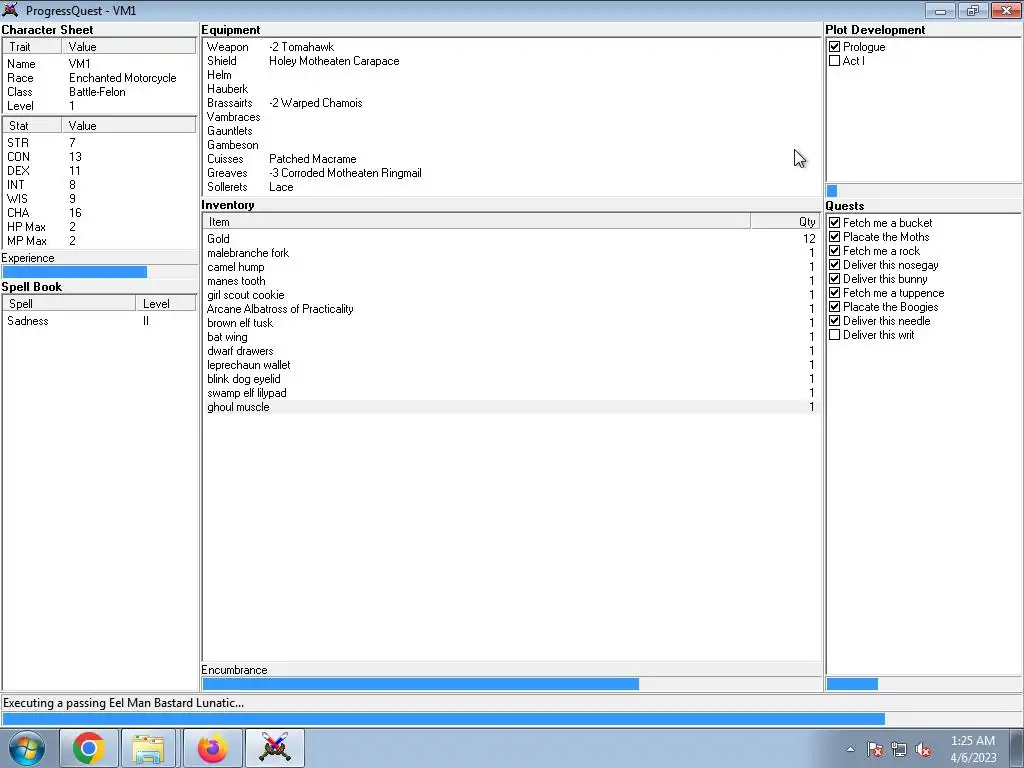Image resolution: width=1024 pixels, height=768 pixels.
Task: Select 'bat wing' inventory item
Action: pos(511,337)
